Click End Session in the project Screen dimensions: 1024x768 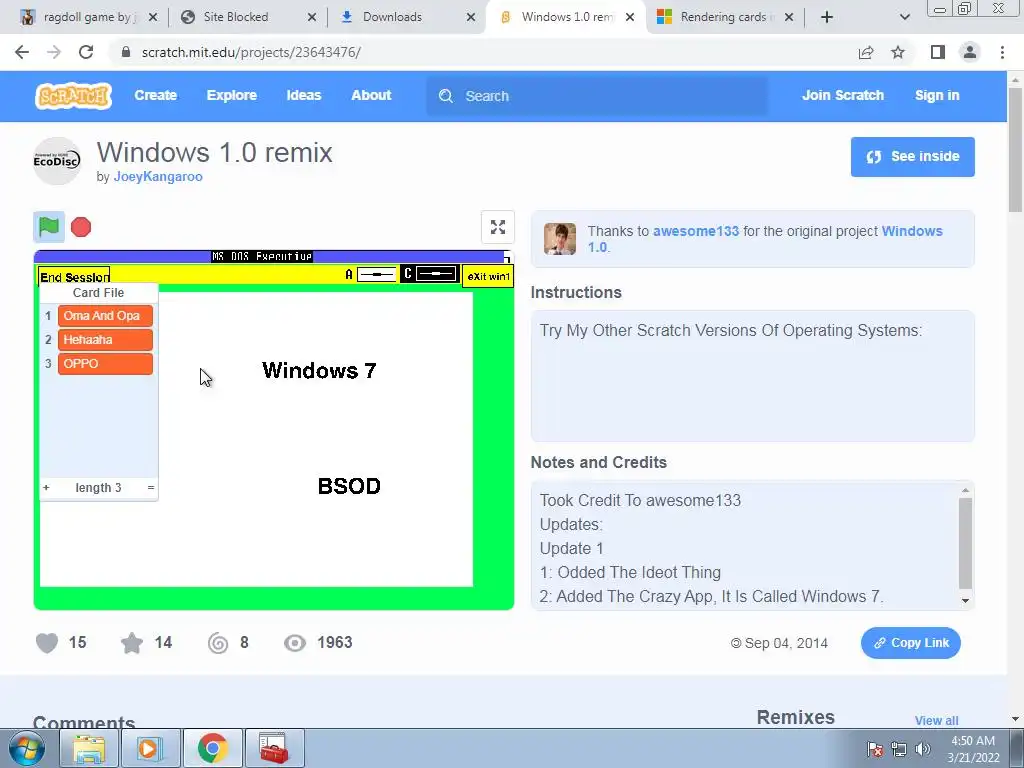(x=74, y=277)
